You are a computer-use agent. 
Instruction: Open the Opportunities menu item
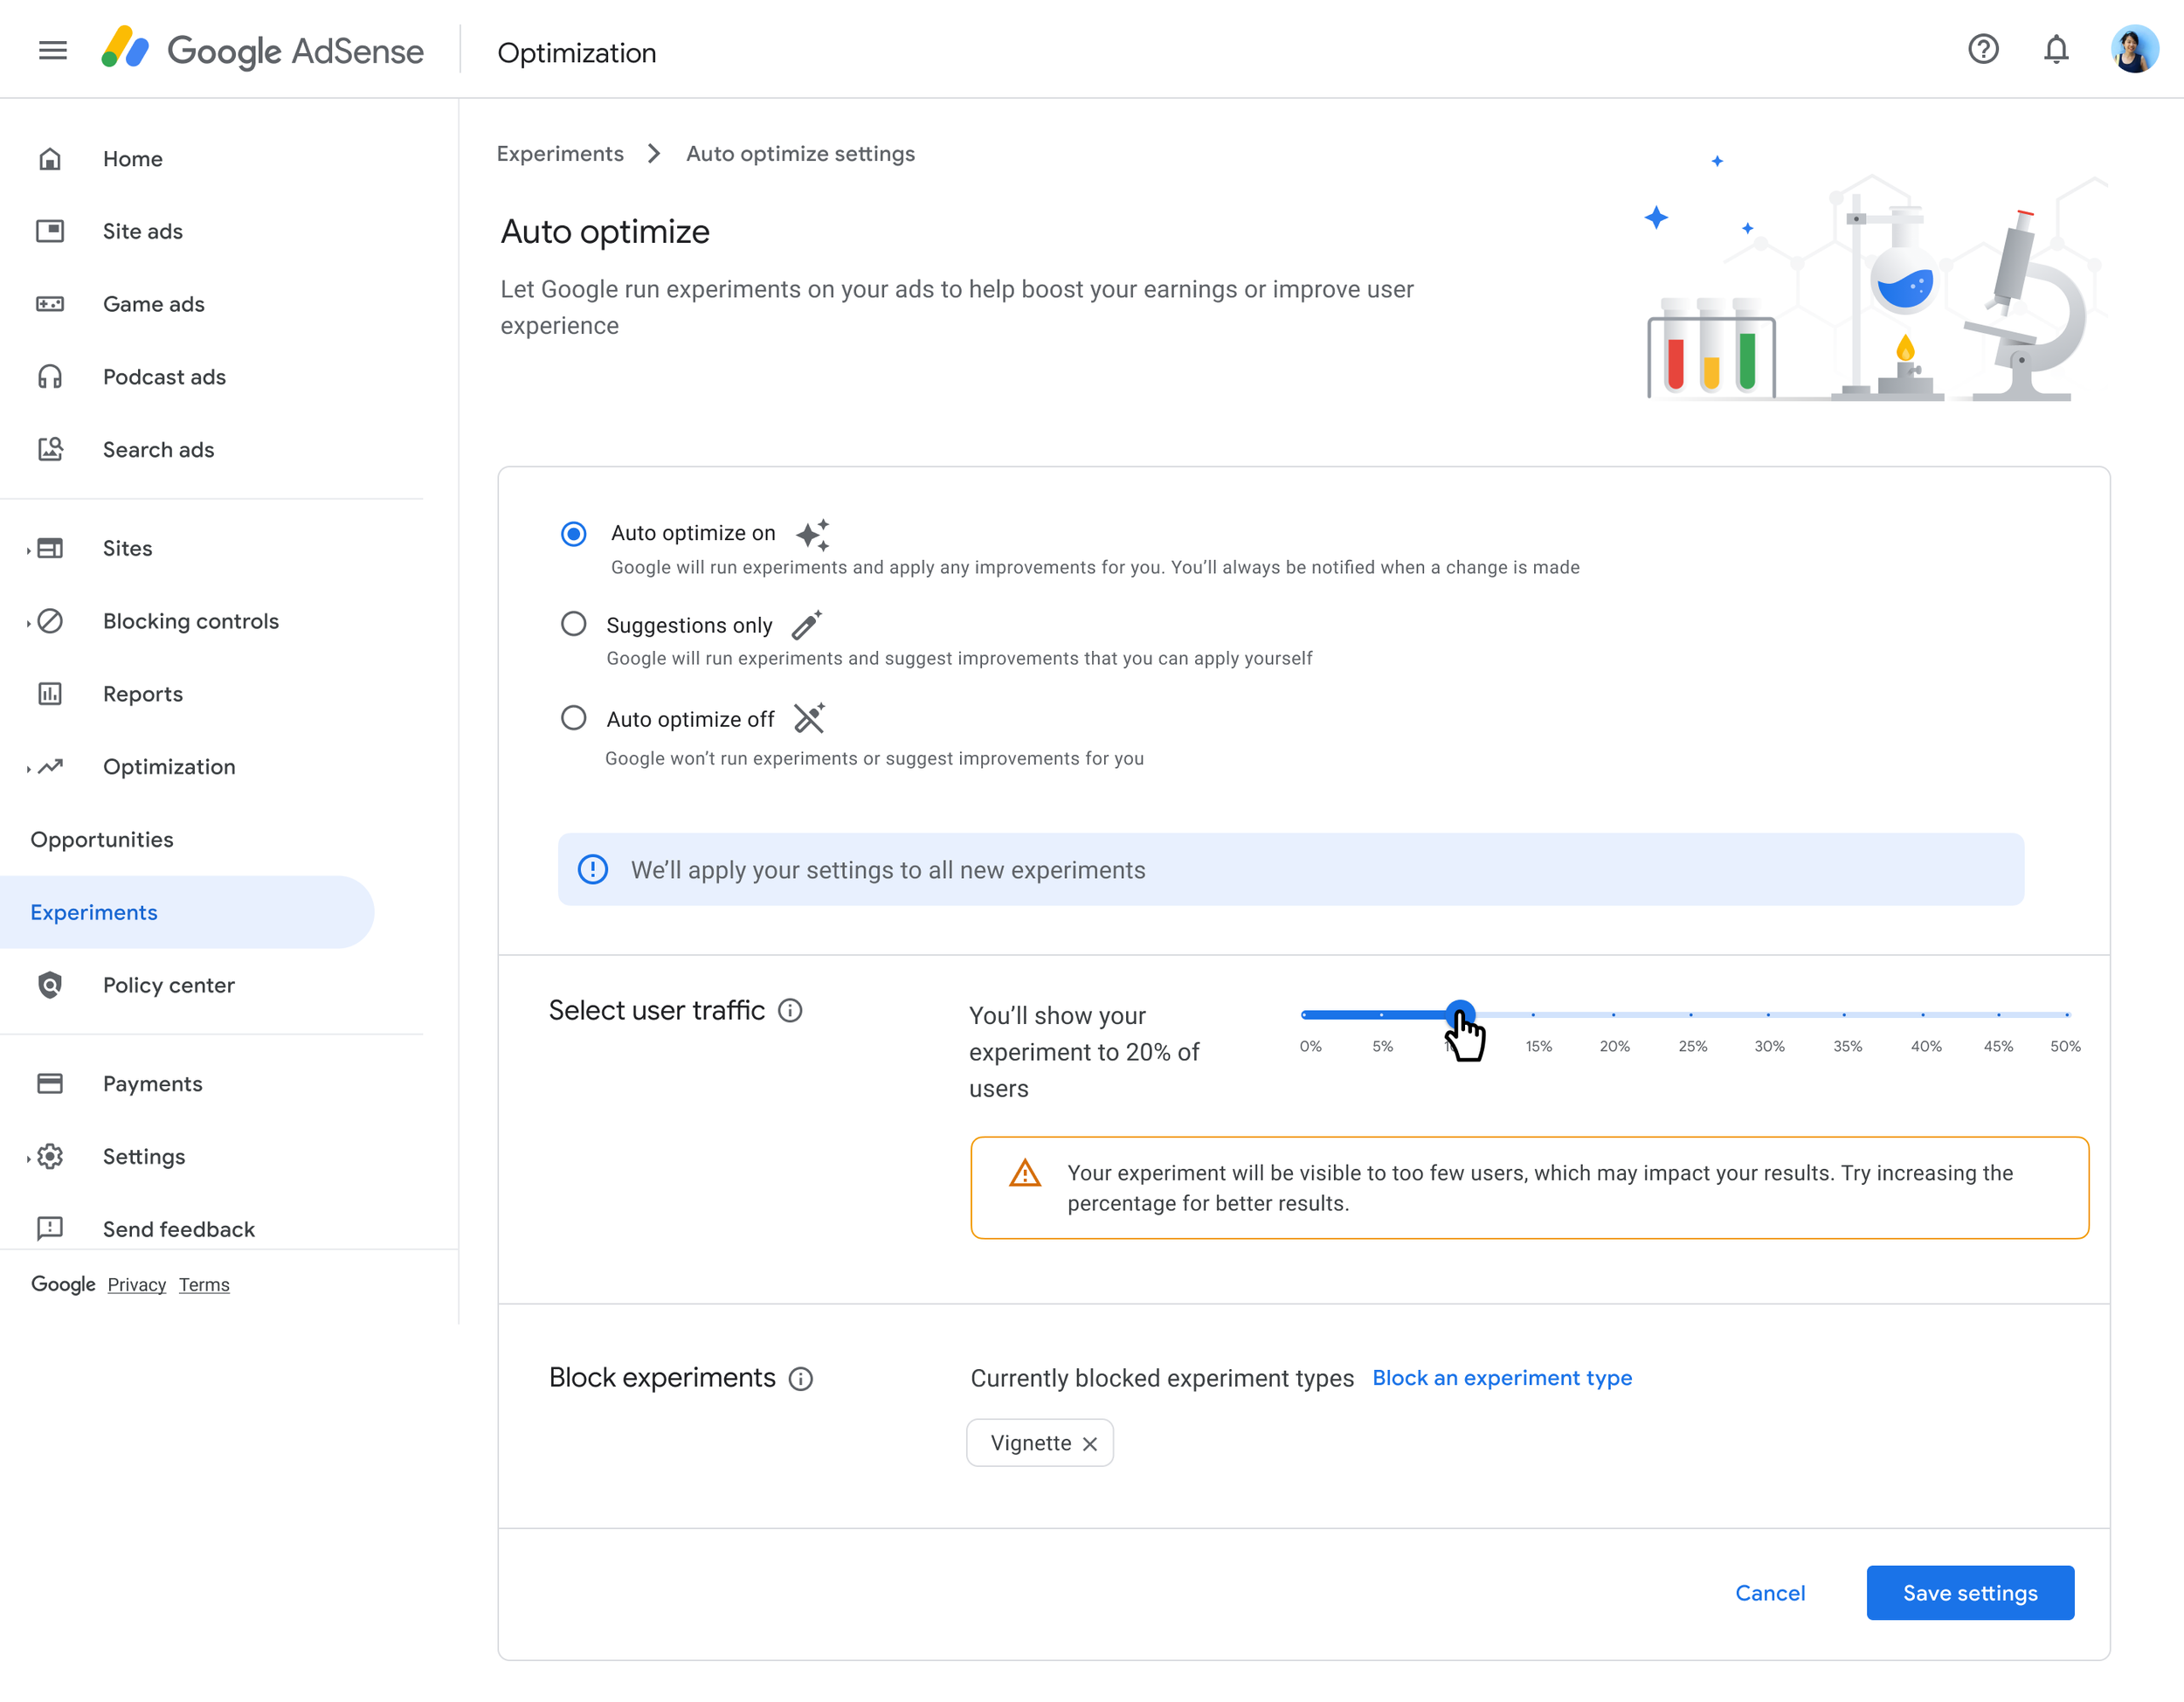[x=102, y=840]
